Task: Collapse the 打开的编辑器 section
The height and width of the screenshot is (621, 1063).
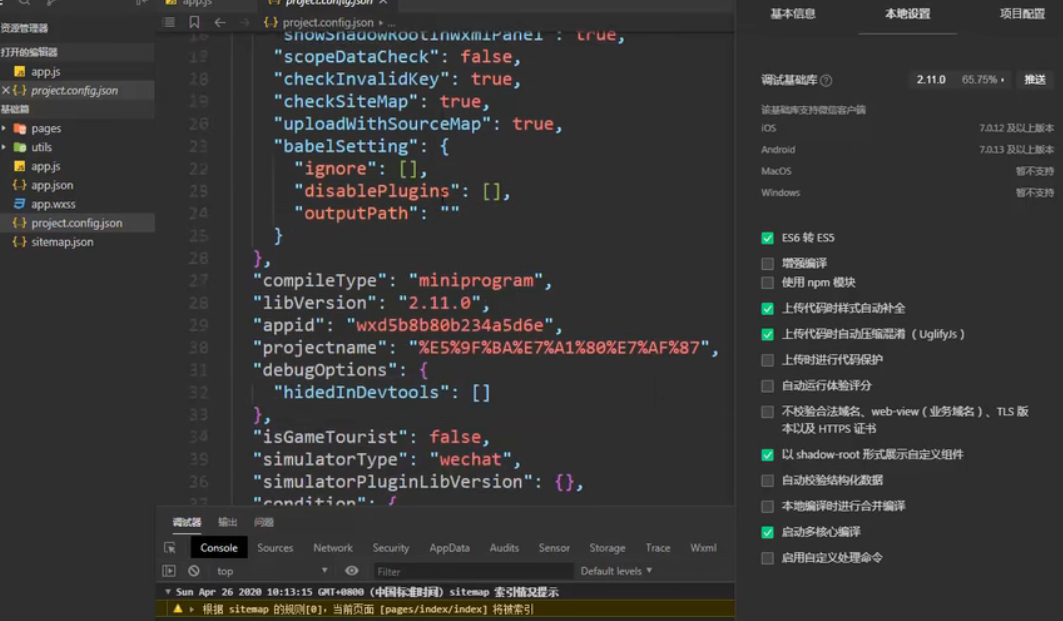Action: pyautogui.click(x=29, y=52)
